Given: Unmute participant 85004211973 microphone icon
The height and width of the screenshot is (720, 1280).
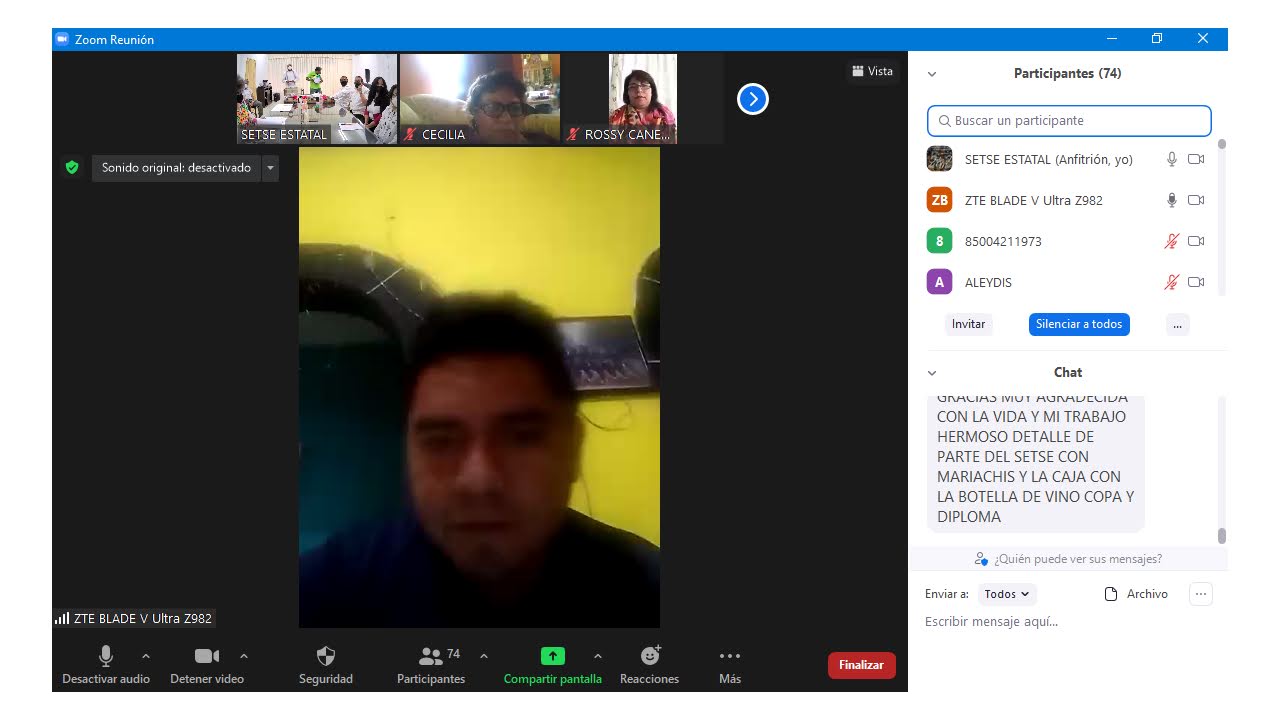Looking at the screenshot, I should 1172,241.
